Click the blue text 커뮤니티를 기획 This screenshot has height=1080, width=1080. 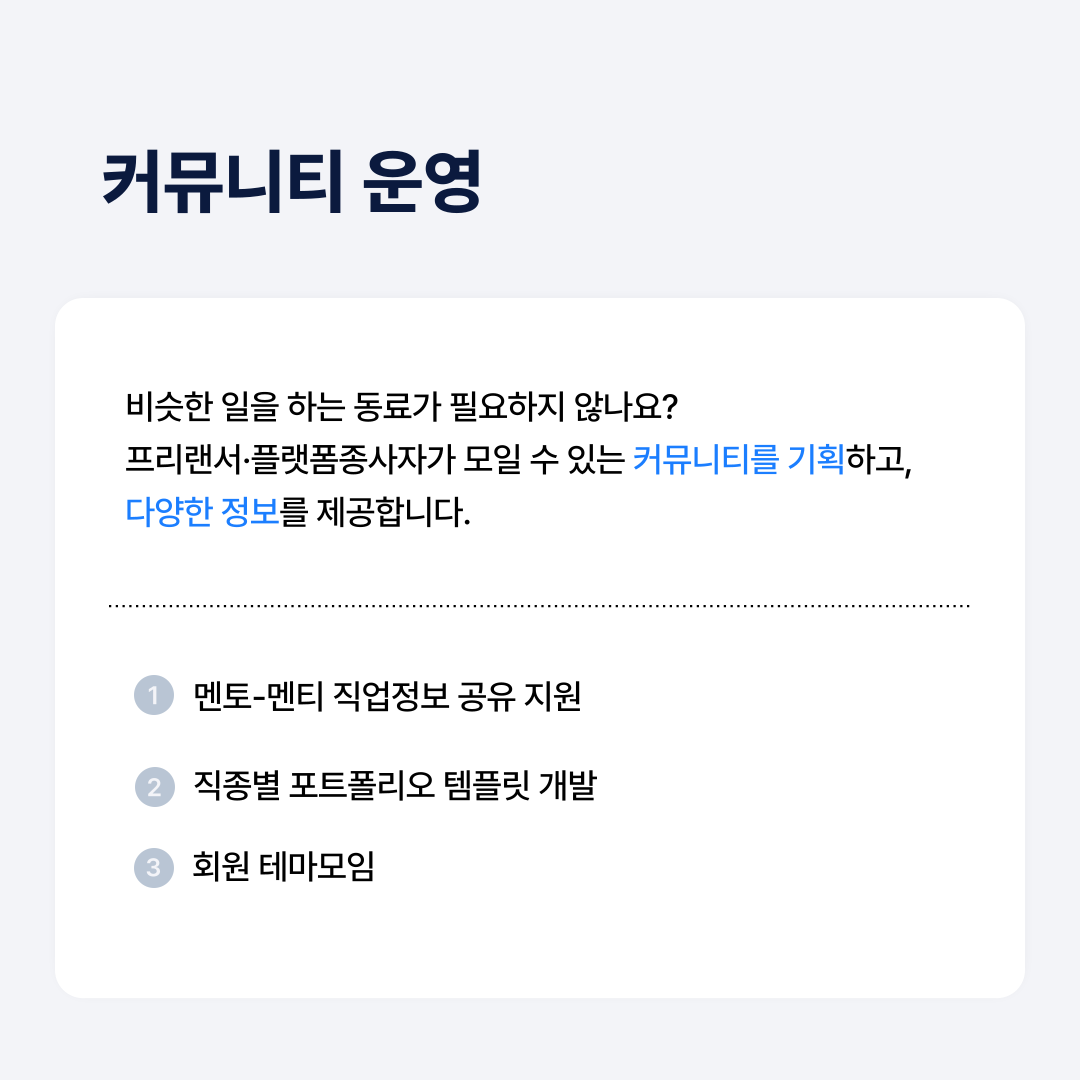(738, 459)
